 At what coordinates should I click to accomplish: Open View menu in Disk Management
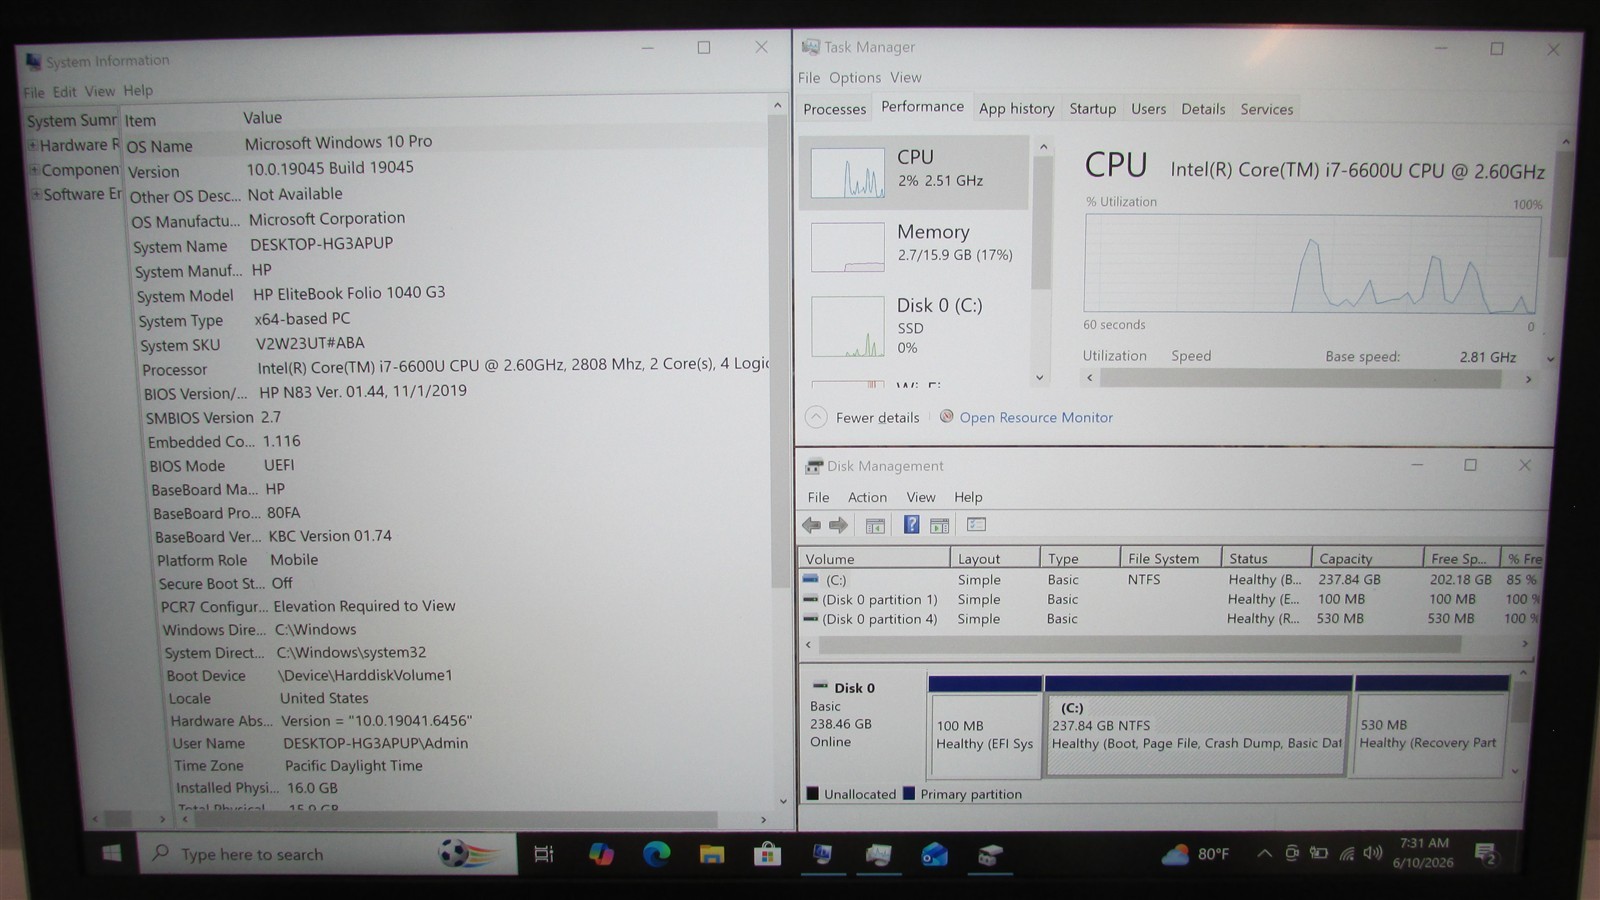coord(921,497)
